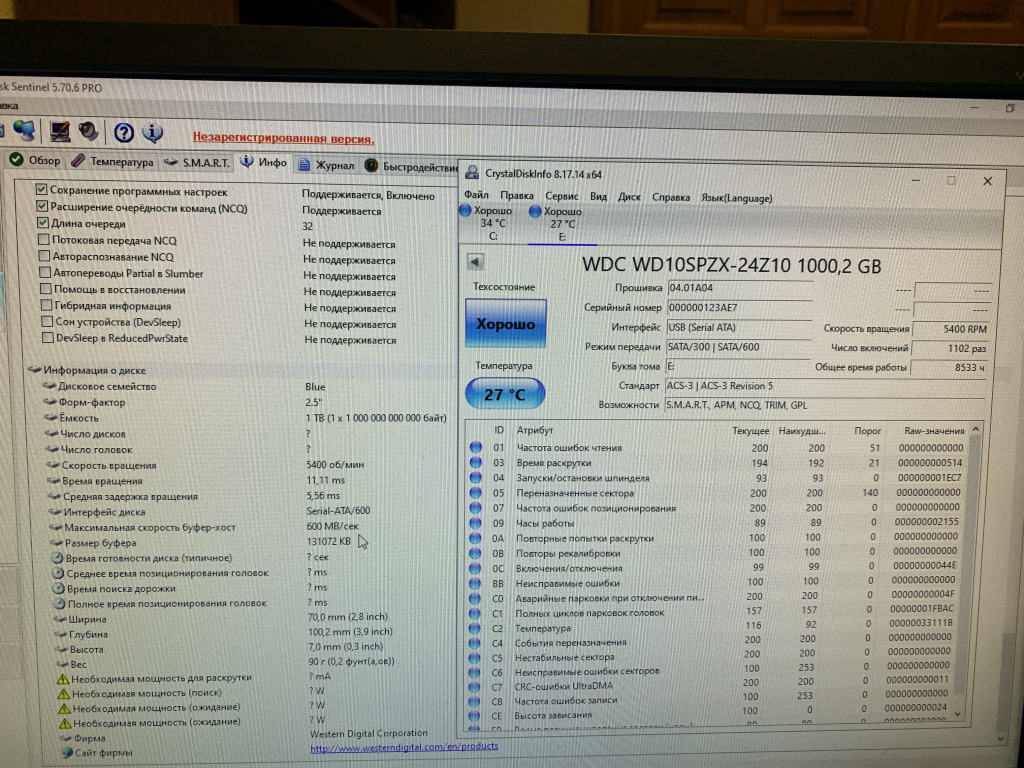The width and height of the screenshot is (1024, 768).
Task: Click warning icon beside Необходимая мощность (поиск)
Action: (63, 694)
